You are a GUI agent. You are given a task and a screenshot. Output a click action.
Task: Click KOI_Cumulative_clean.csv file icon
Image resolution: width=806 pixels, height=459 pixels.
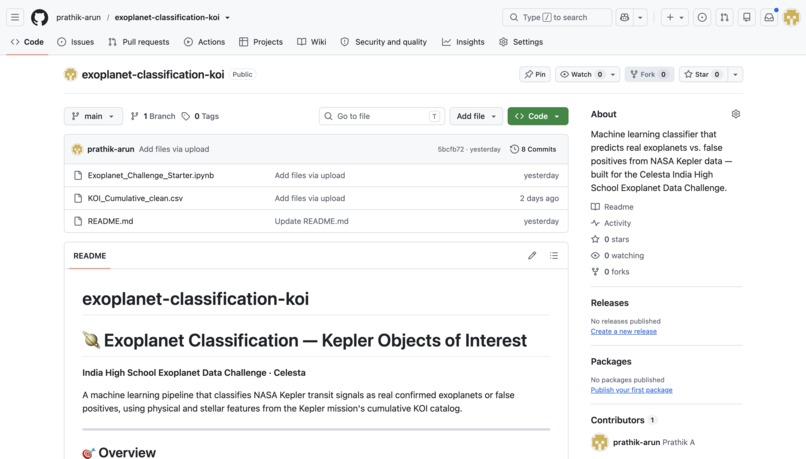point(78,198)
